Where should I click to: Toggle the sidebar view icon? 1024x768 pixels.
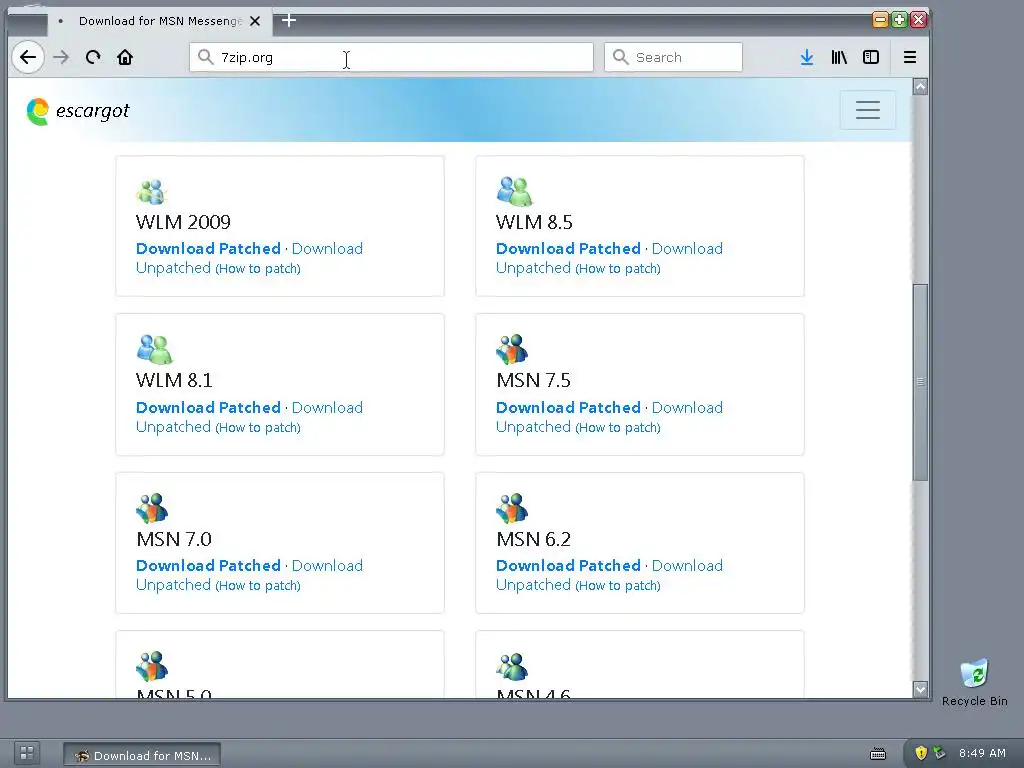[x=871, y=57]
